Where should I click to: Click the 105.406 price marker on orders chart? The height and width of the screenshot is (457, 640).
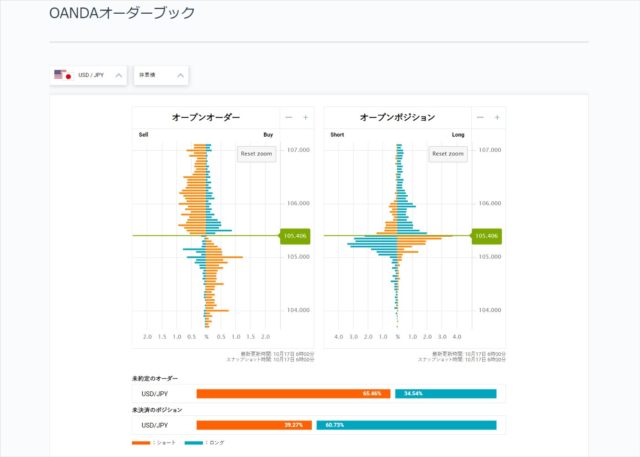[295, 236]
